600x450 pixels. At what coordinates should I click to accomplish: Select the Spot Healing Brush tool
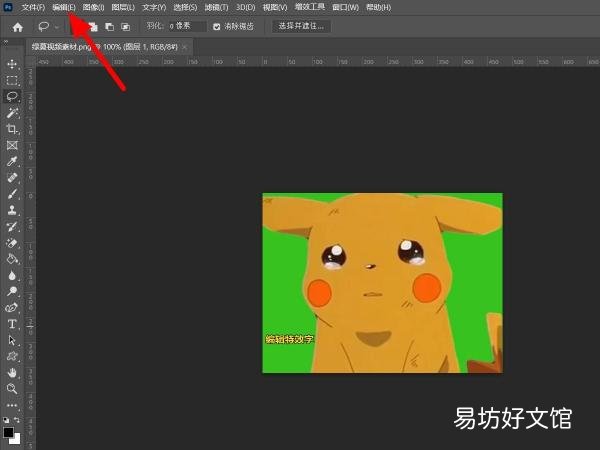[12, 178]
